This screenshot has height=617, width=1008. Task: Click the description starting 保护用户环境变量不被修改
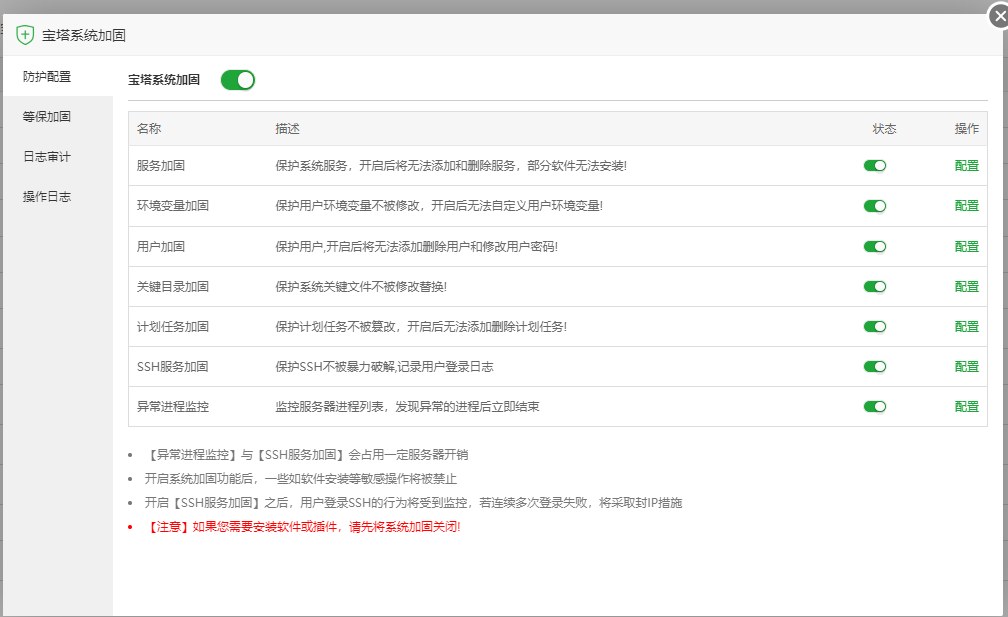(439, 206)
